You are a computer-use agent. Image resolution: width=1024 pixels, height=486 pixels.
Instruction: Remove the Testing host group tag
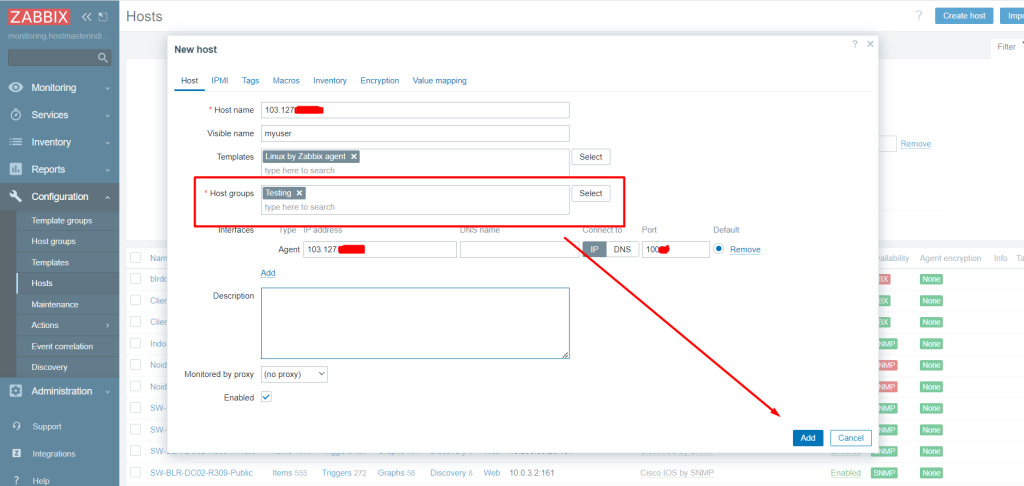299,193
